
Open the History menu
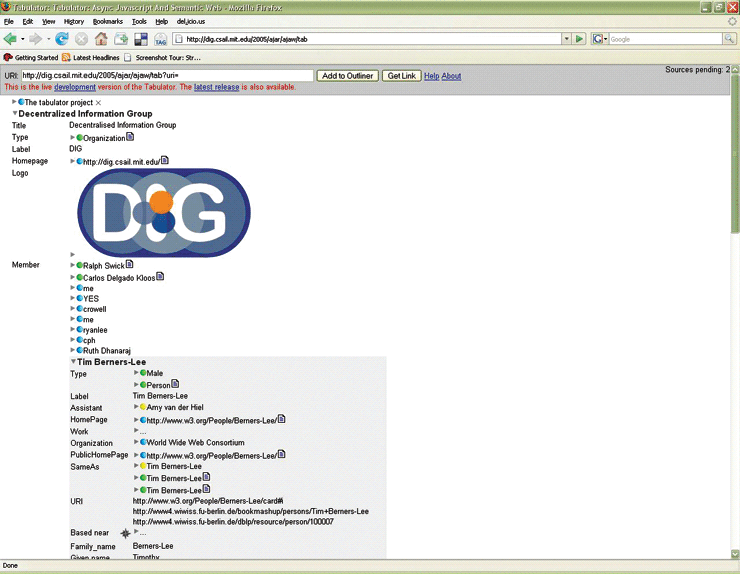point(74,22)
